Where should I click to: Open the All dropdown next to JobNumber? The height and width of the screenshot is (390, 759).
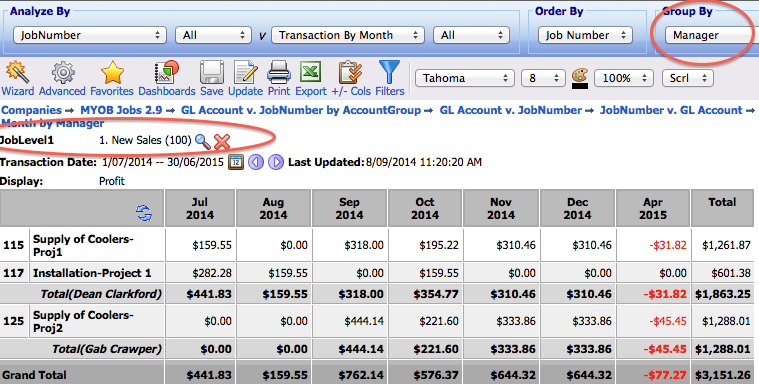coord(213,35)
